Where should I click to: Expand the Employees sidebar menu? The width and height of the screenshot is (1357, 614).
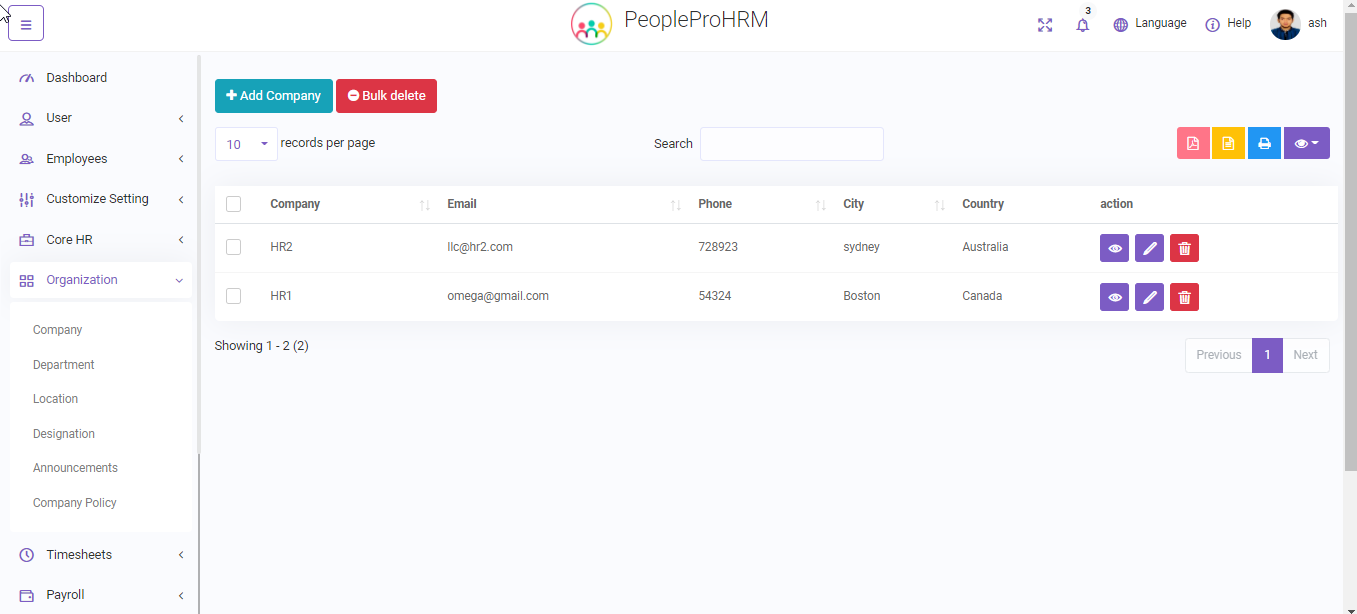pyautogui.click(x=100, y=159)
